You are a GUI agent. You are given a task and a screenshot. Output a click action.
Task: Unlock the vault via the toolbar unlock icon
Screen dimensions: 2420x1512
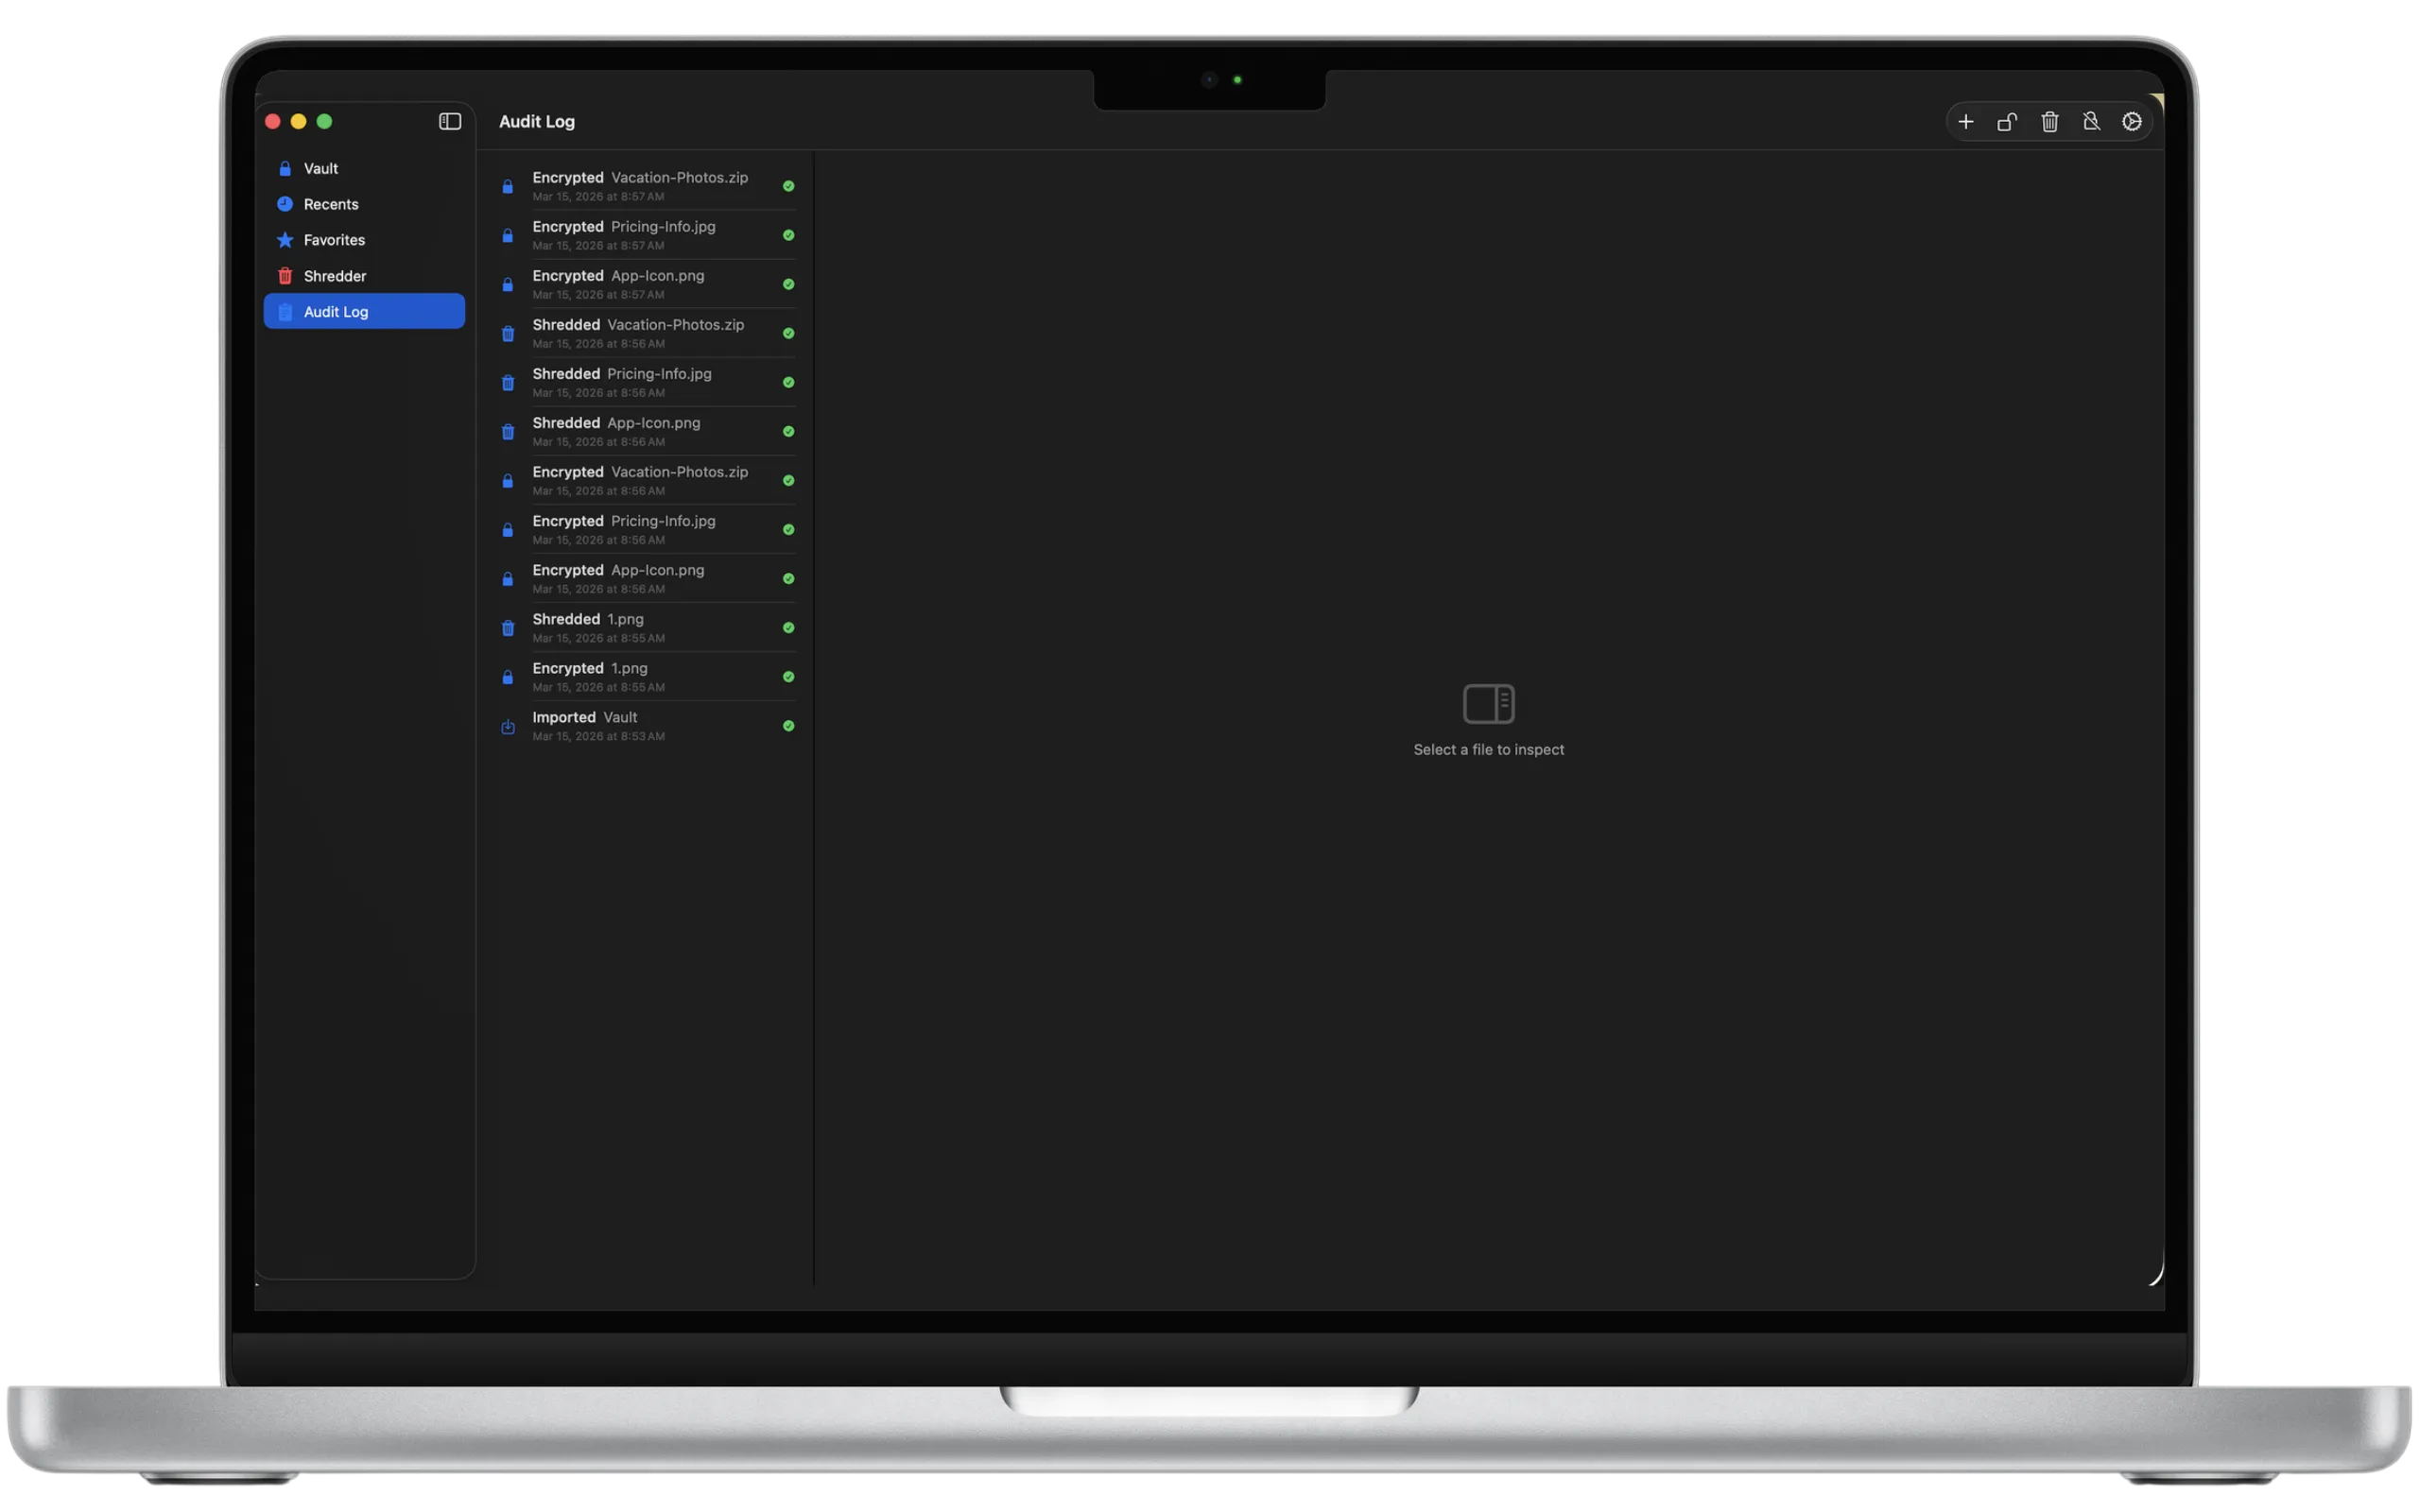point(2006,121)
